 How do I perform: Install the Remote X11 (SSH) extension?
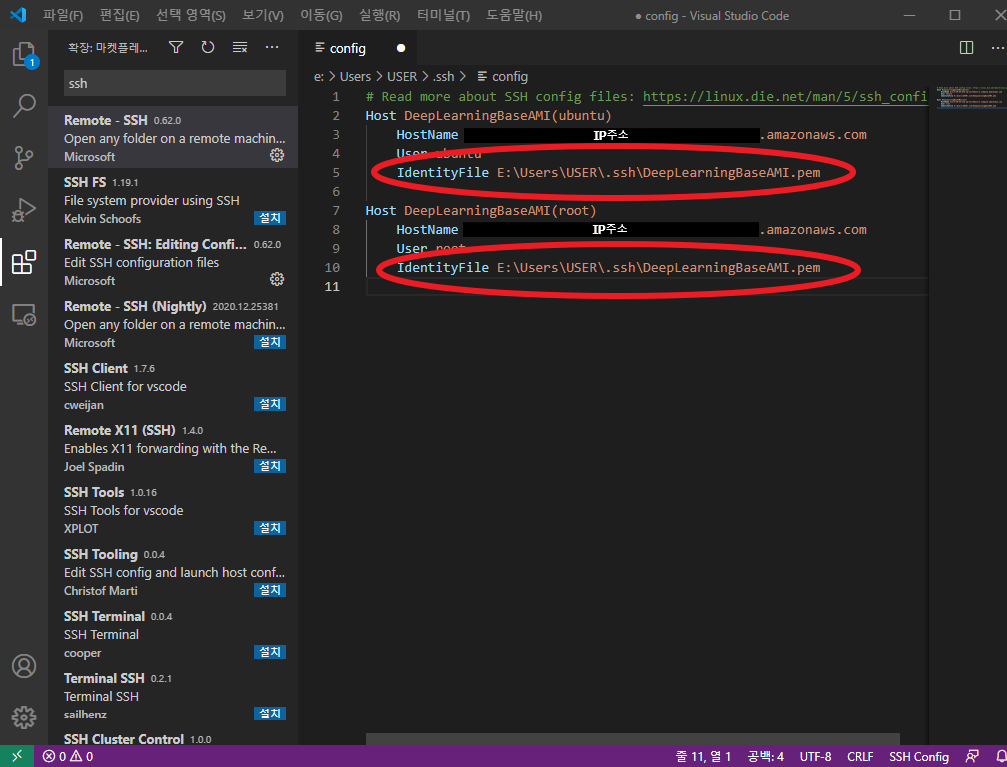[x=270, y=466]
